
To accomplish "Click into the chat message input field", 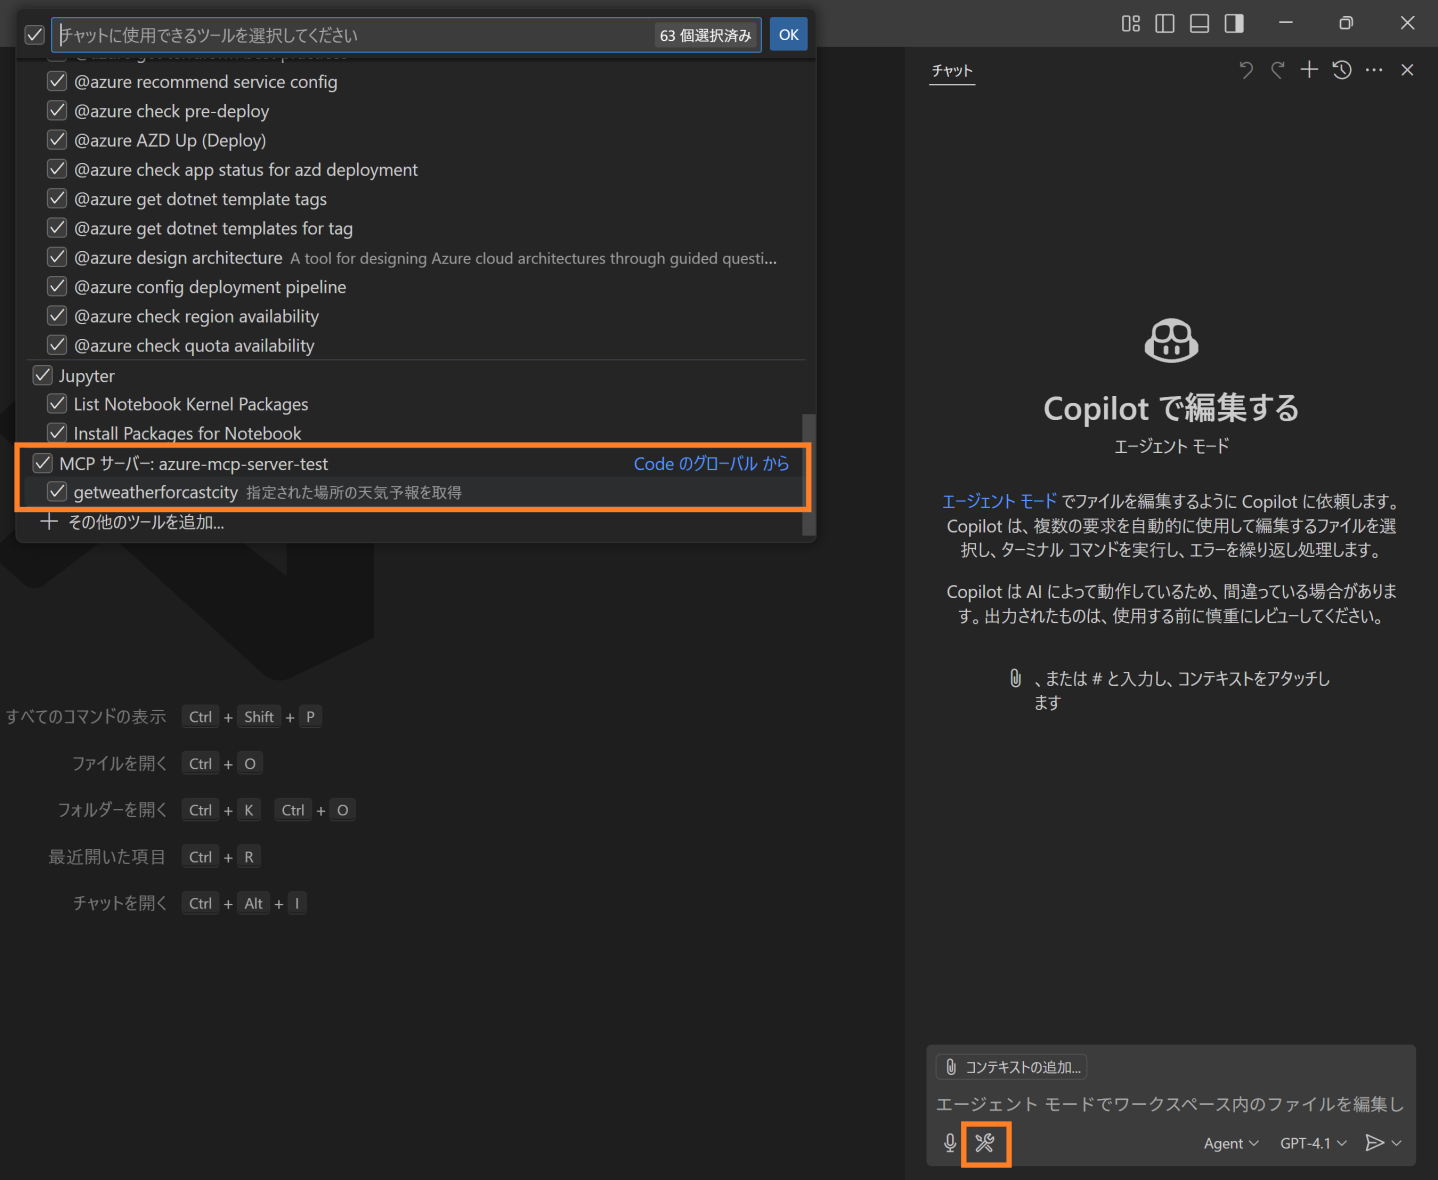I will coord(1170,1104).
